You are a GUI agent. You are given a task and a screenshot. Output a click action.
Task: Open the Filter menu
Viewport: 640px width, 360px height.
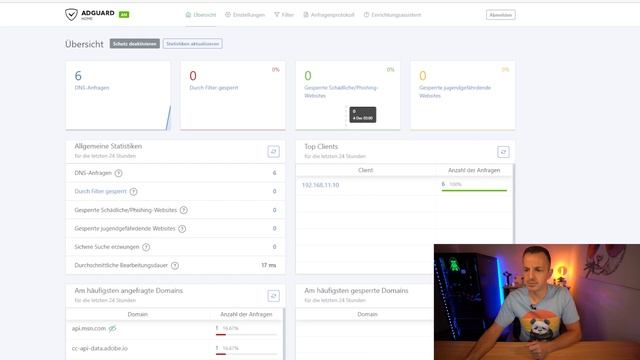pyautogui.click(x=284, y=15)
